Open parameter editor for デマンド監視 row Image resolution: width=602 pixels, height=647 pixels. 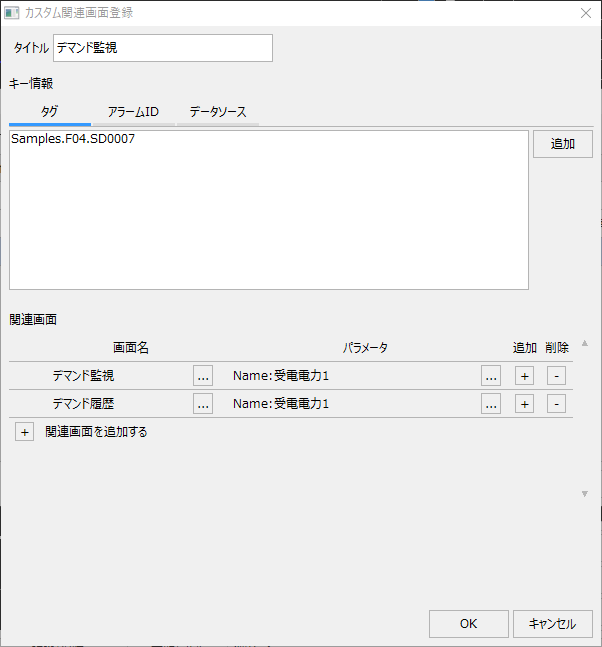click(490, 376)
